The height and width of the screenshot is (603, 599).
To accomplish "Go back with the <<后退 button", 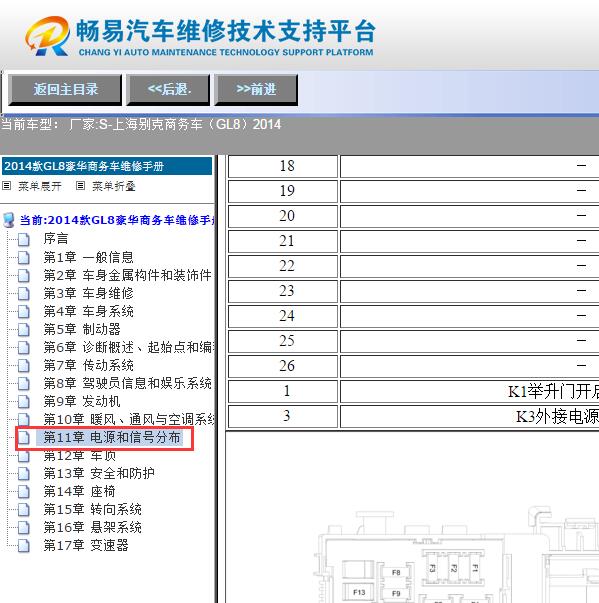I will [168, 90].
